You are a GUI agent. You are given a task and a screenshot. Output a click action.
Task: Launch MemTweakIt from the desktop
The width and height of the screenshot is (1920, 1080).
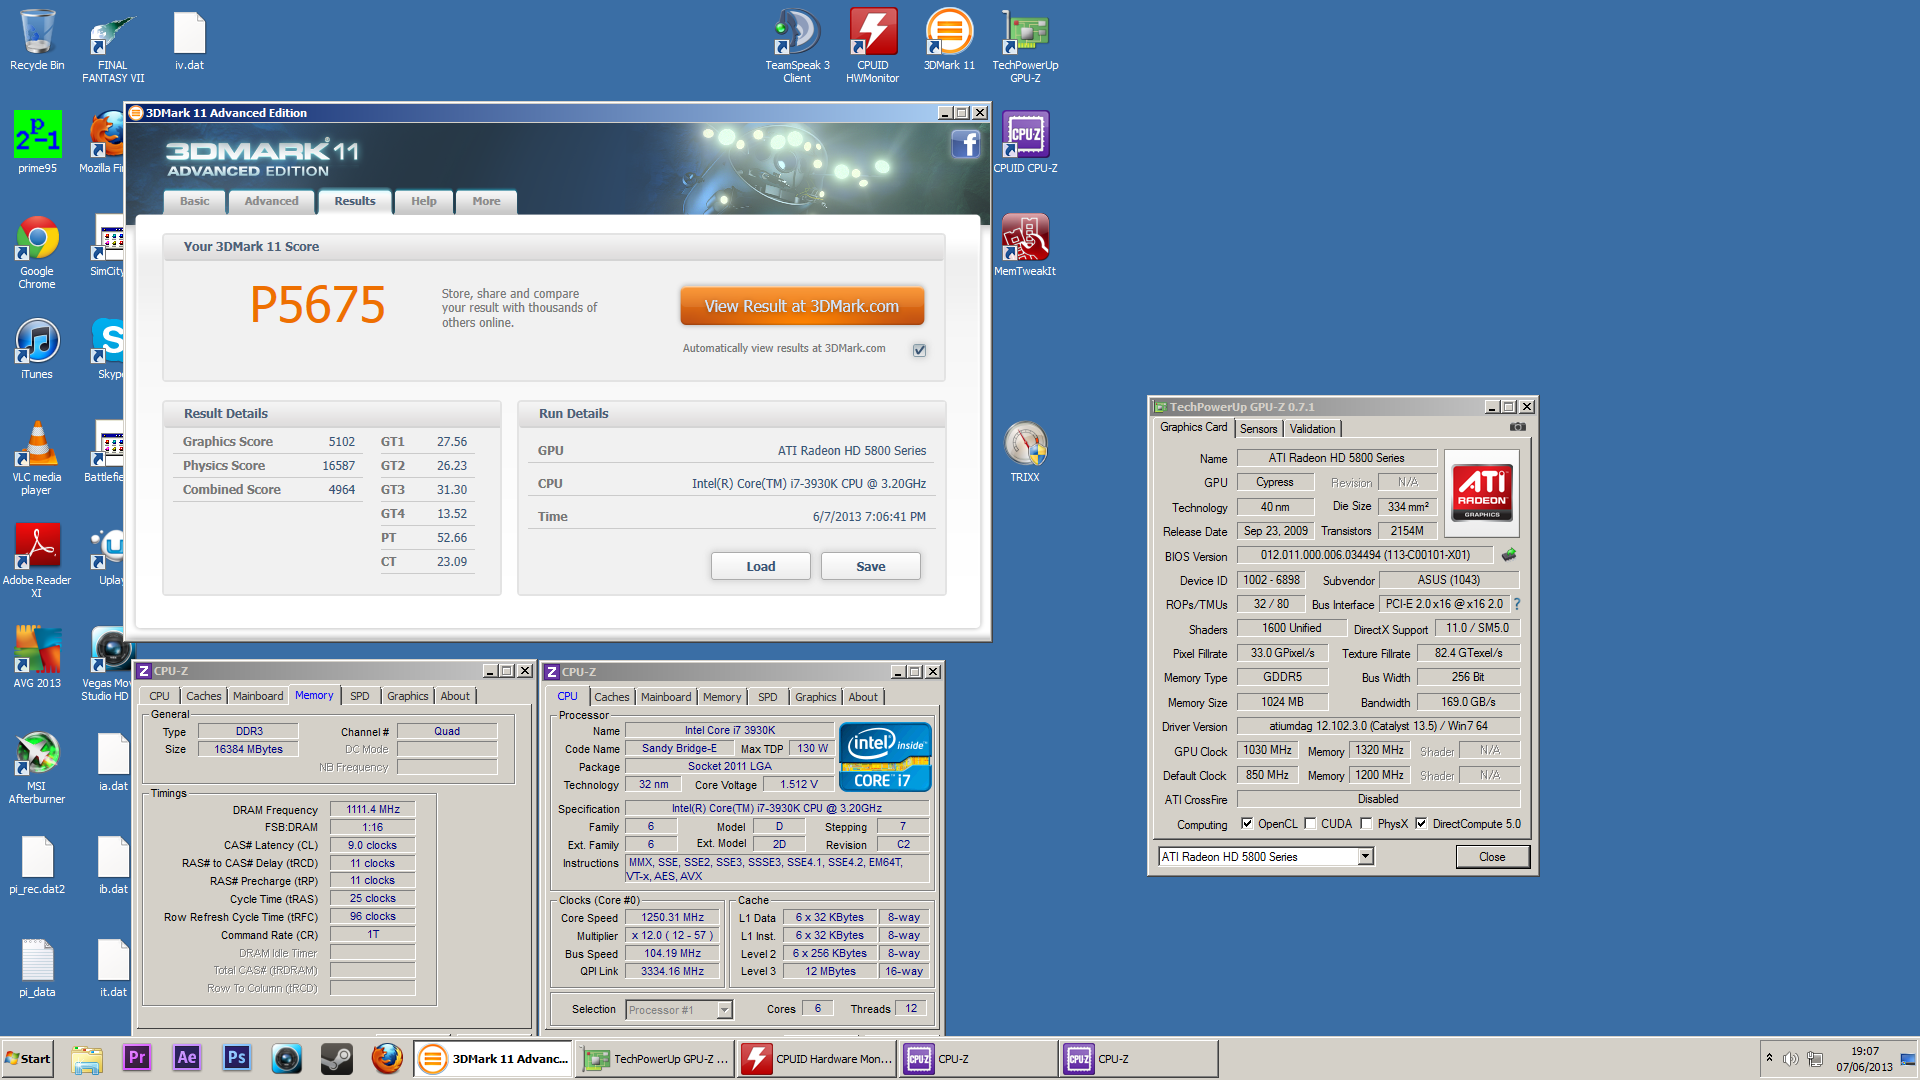(1025, 245)
